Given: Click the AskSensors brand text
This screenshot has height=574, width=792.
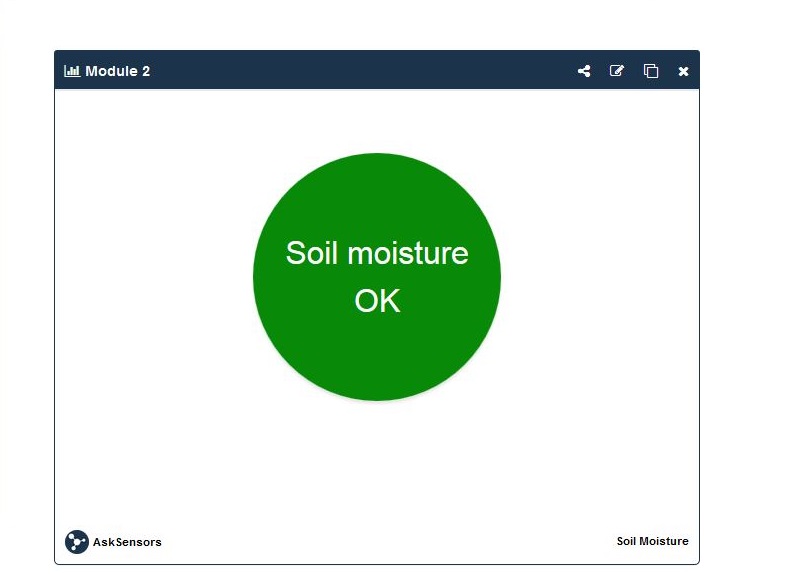Looking at the screenshot, I should point(127,542).
